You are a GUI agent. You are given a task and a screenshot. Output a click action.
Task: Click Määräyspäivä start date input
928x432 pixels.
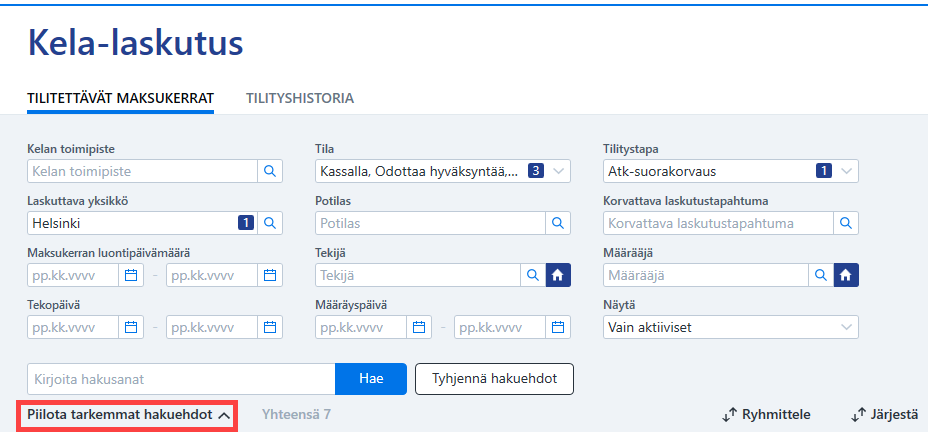click(361, 327)
